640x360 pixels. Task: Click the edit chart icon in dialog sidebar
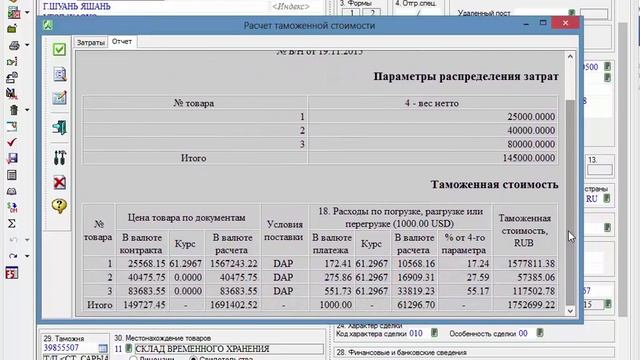pos(59,98)
